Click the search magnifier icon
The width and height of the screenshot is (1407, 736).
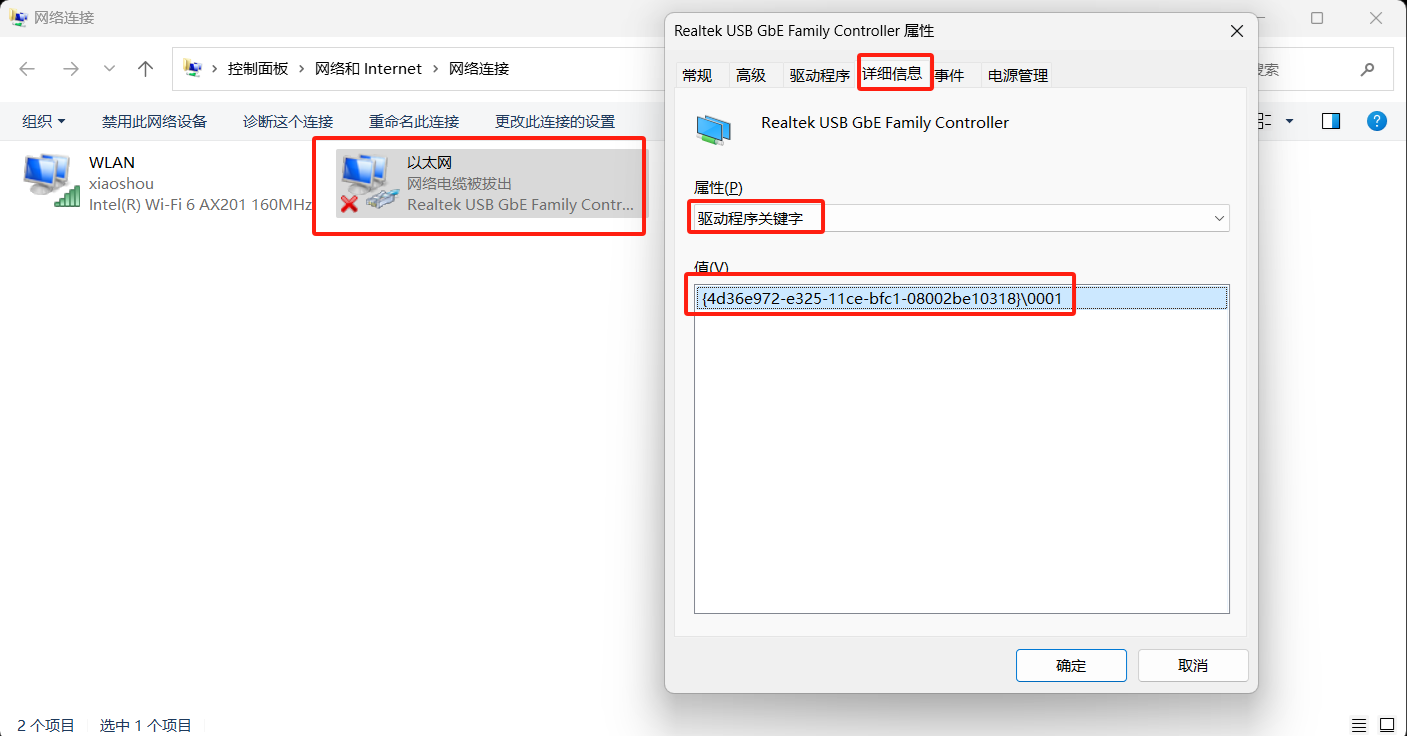pos(1367,70)
